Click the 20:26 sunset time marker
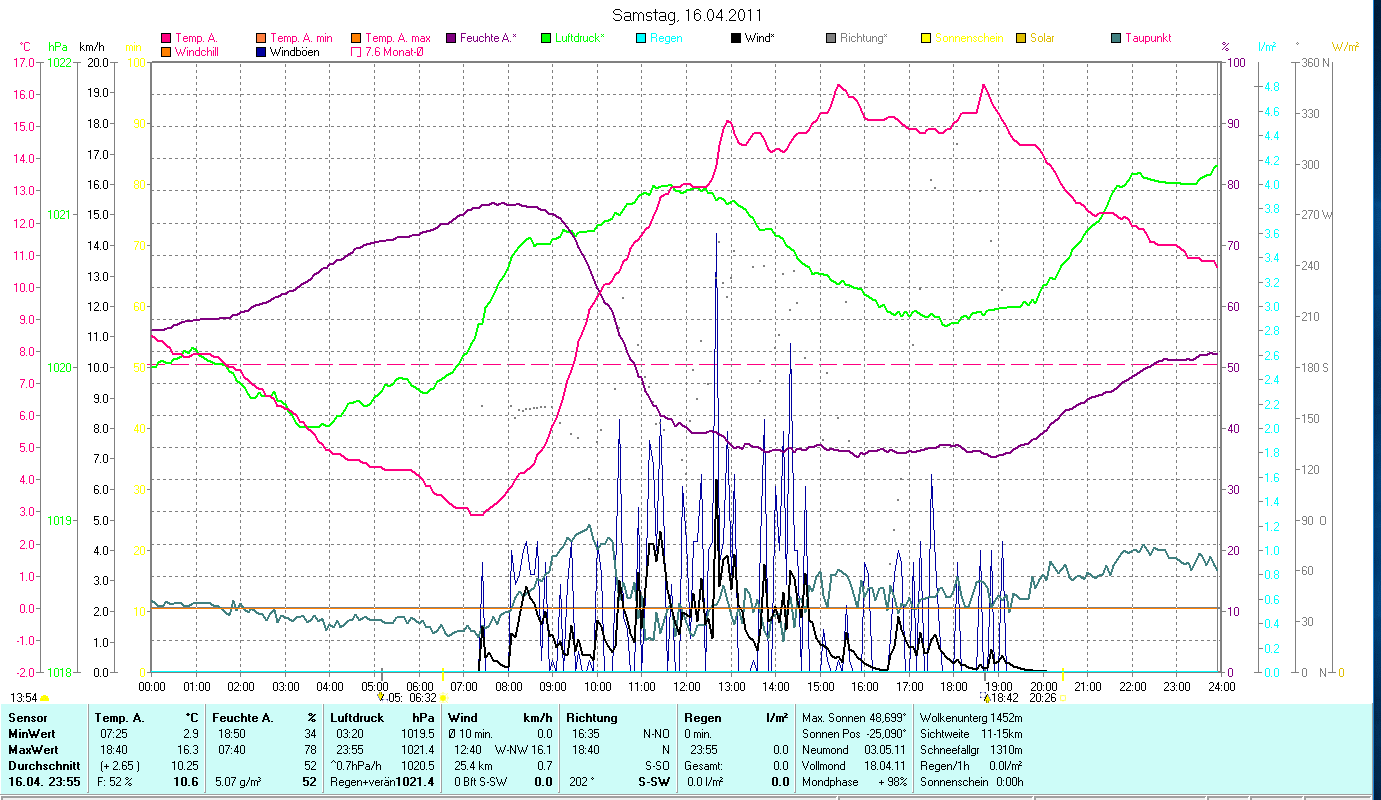 1043,697
